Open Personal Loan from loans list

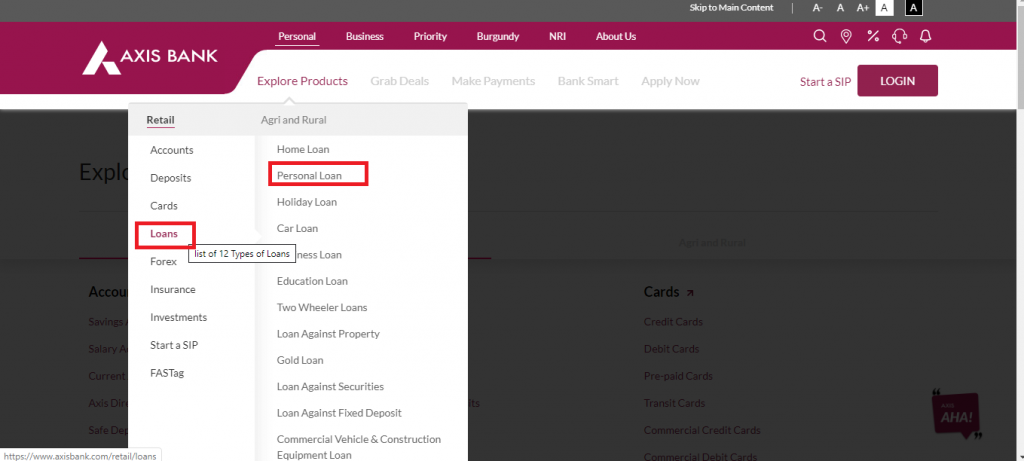pyautogui.click(x=309, y=176)
